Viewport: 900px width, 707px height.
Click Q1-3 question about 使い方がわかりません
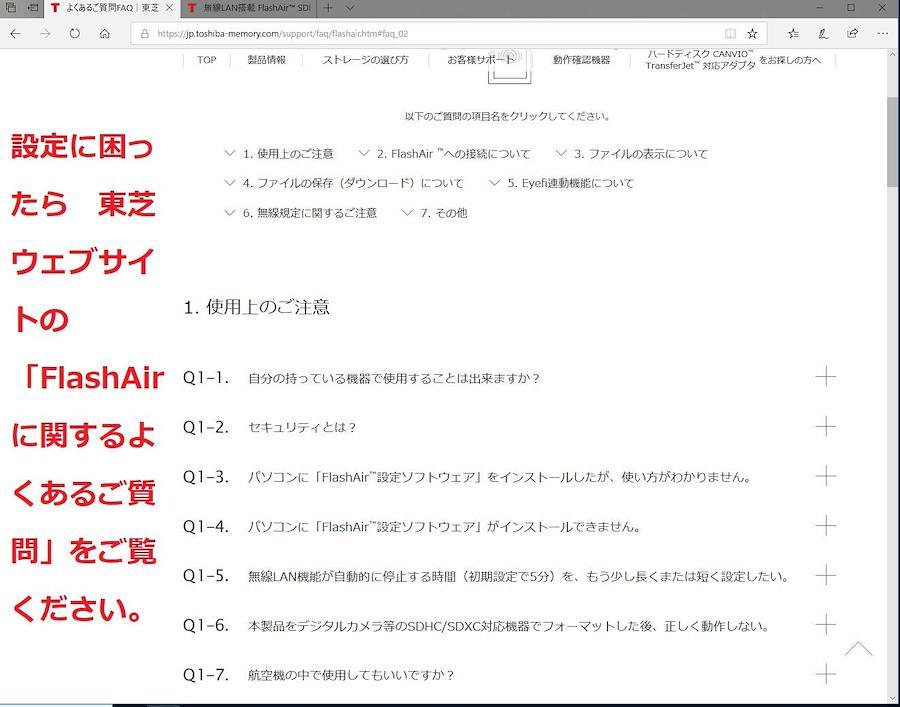coord(499,477)
